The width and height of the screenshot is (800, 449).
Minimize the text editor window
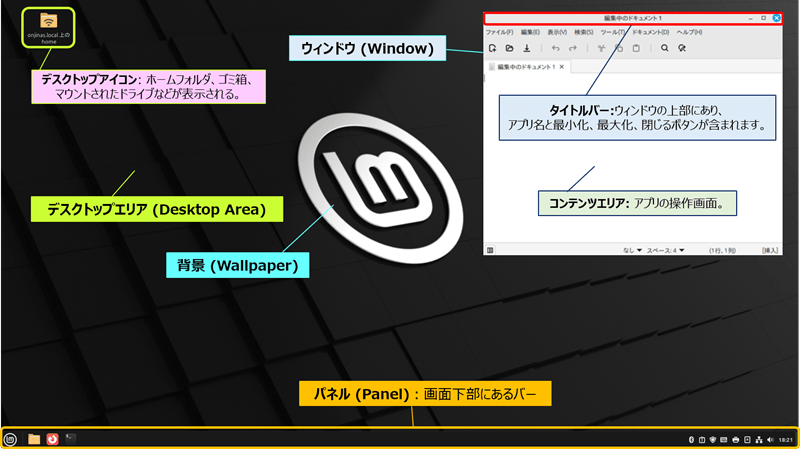[x=751, y=18]
